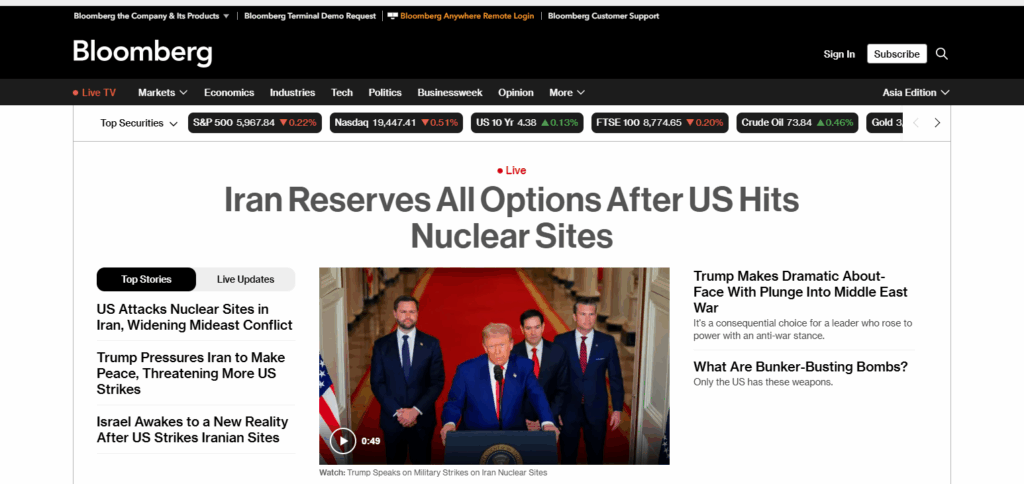Open FTSE 100 ticker quote
The image size is (1024, 484).
tap(660, 123)
